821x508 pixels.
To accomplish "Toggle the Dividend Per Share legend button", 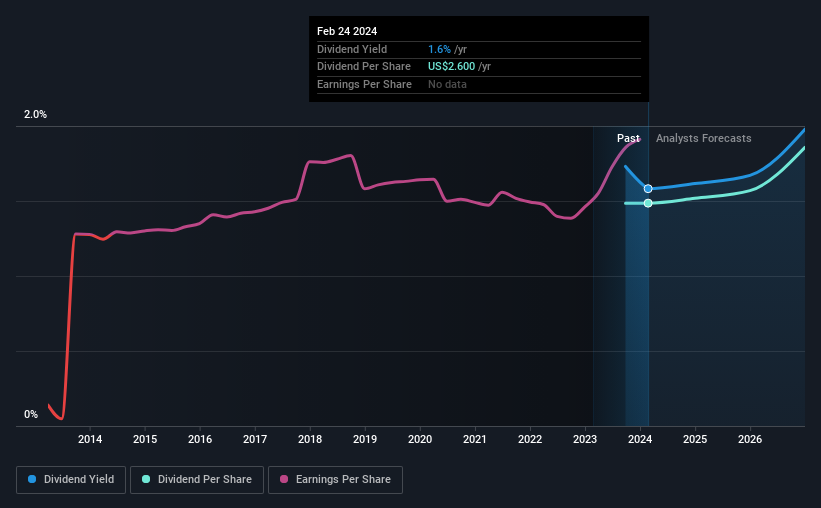I will click(x=197, y=480).
